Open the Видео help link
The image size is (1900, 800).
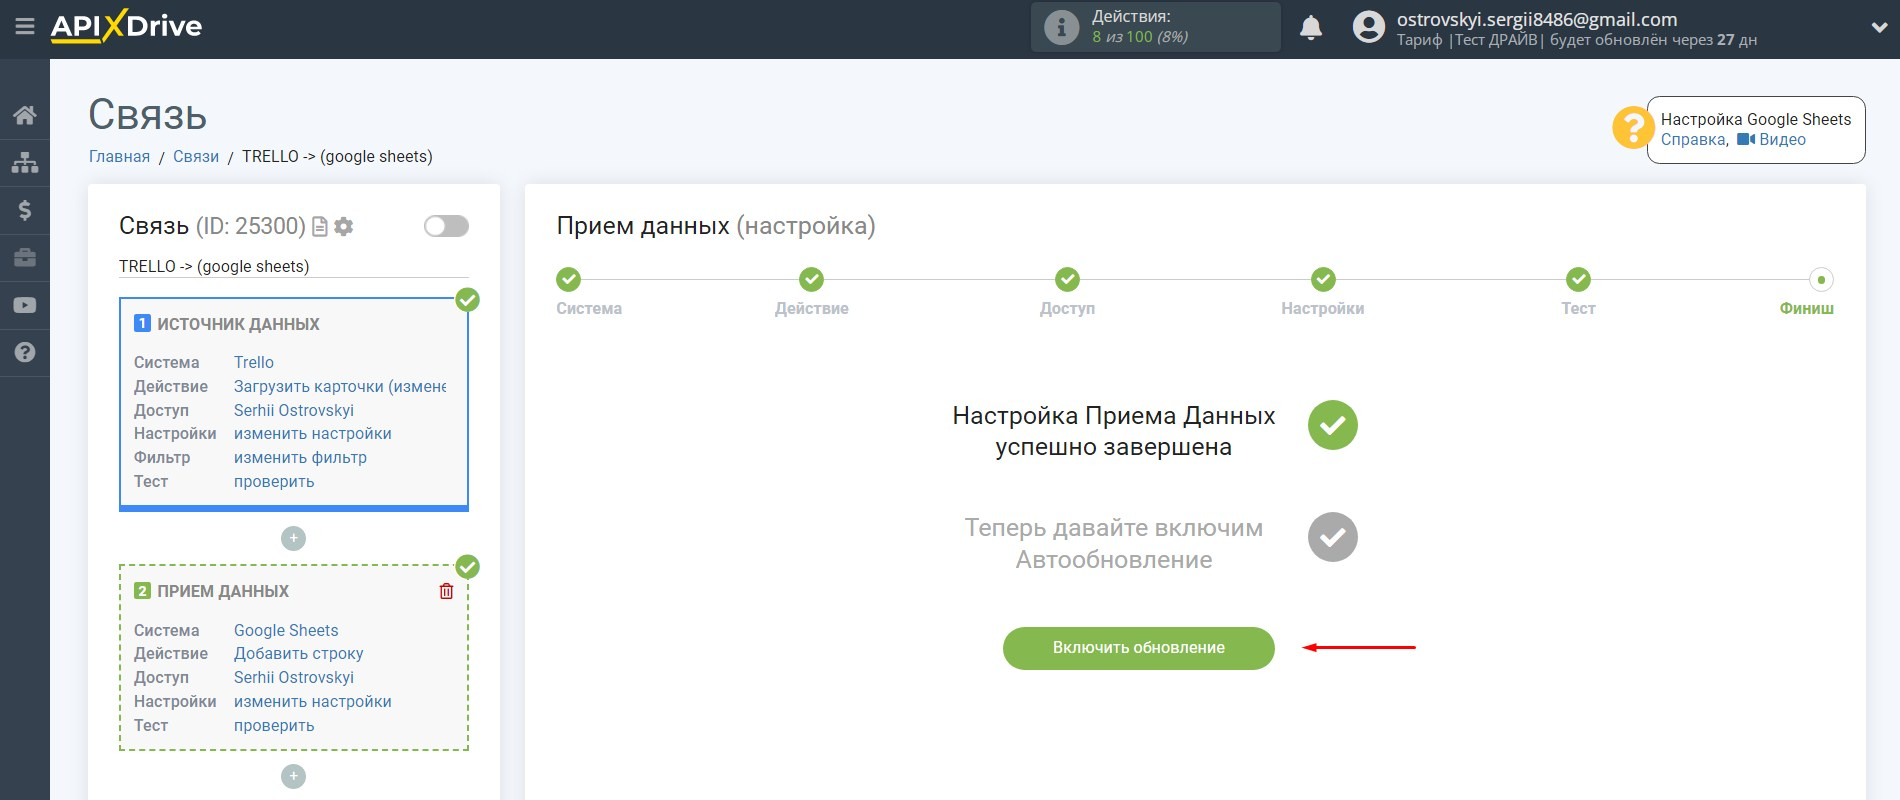1782,139
